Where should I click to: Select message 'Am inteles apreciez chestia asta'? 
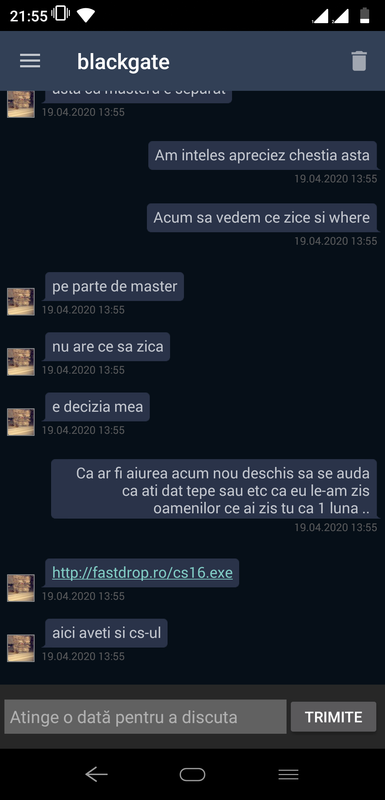[x=263, y=155]
